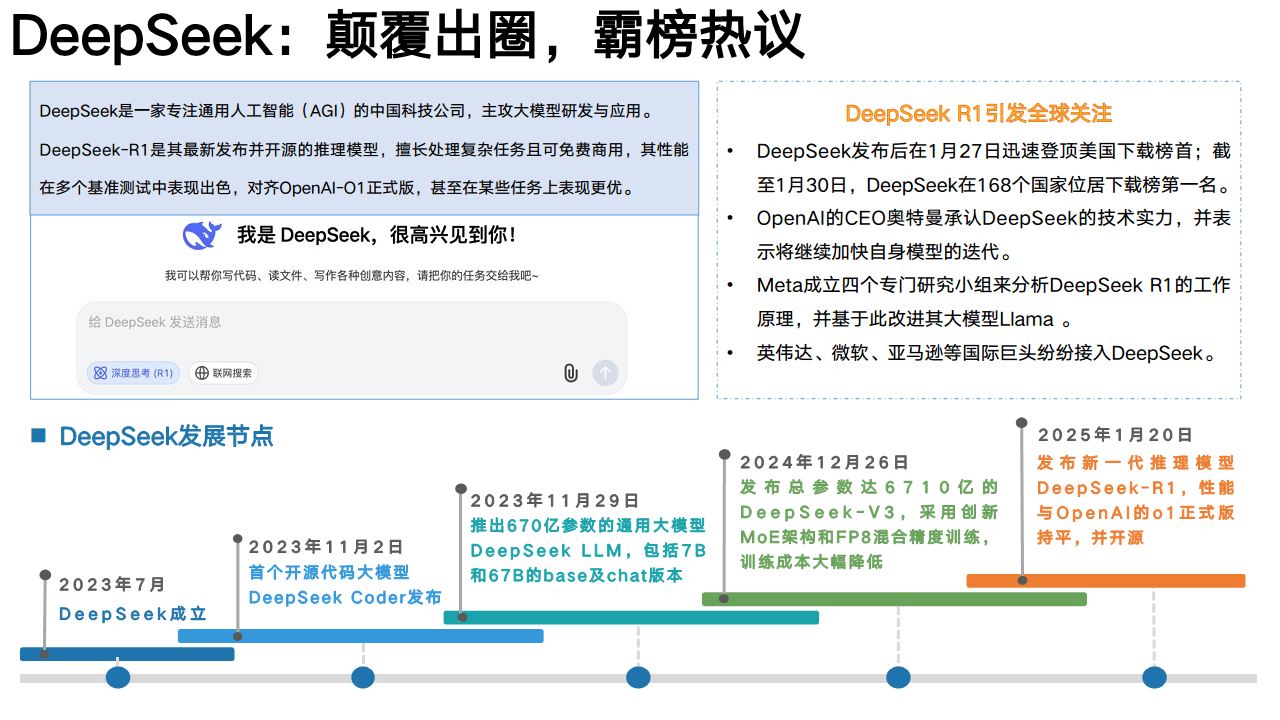The height and width of the screenshot is (720, 1280).
Task: Click the 2024年12月26日 date label
Action: 824,462
